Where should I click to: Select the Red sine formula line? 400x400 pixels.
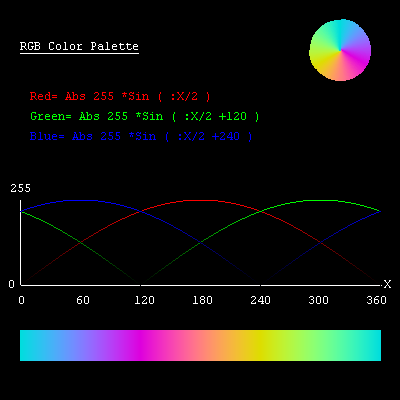coord(120,96)
